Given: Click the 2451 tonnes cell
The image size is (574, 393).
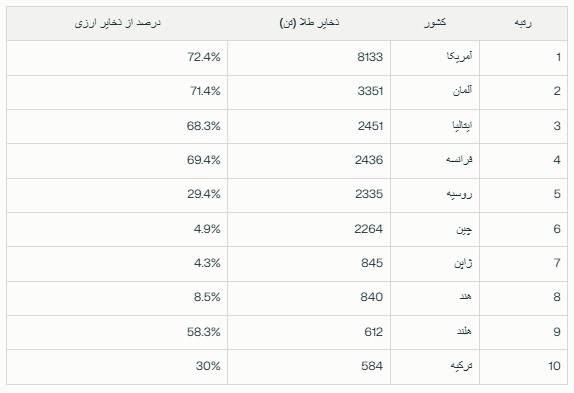Looking at the screenshot, I should click(x=309, y=126).
